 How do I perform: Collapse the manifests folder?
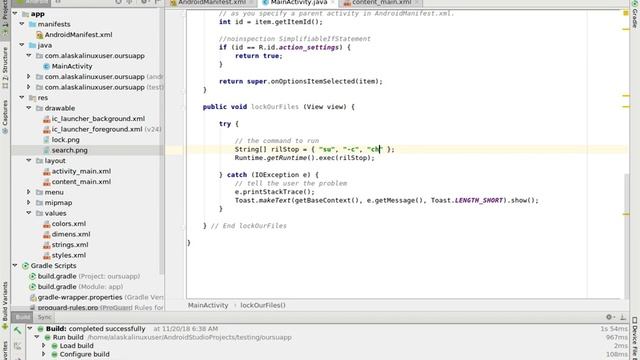(22, 24)
